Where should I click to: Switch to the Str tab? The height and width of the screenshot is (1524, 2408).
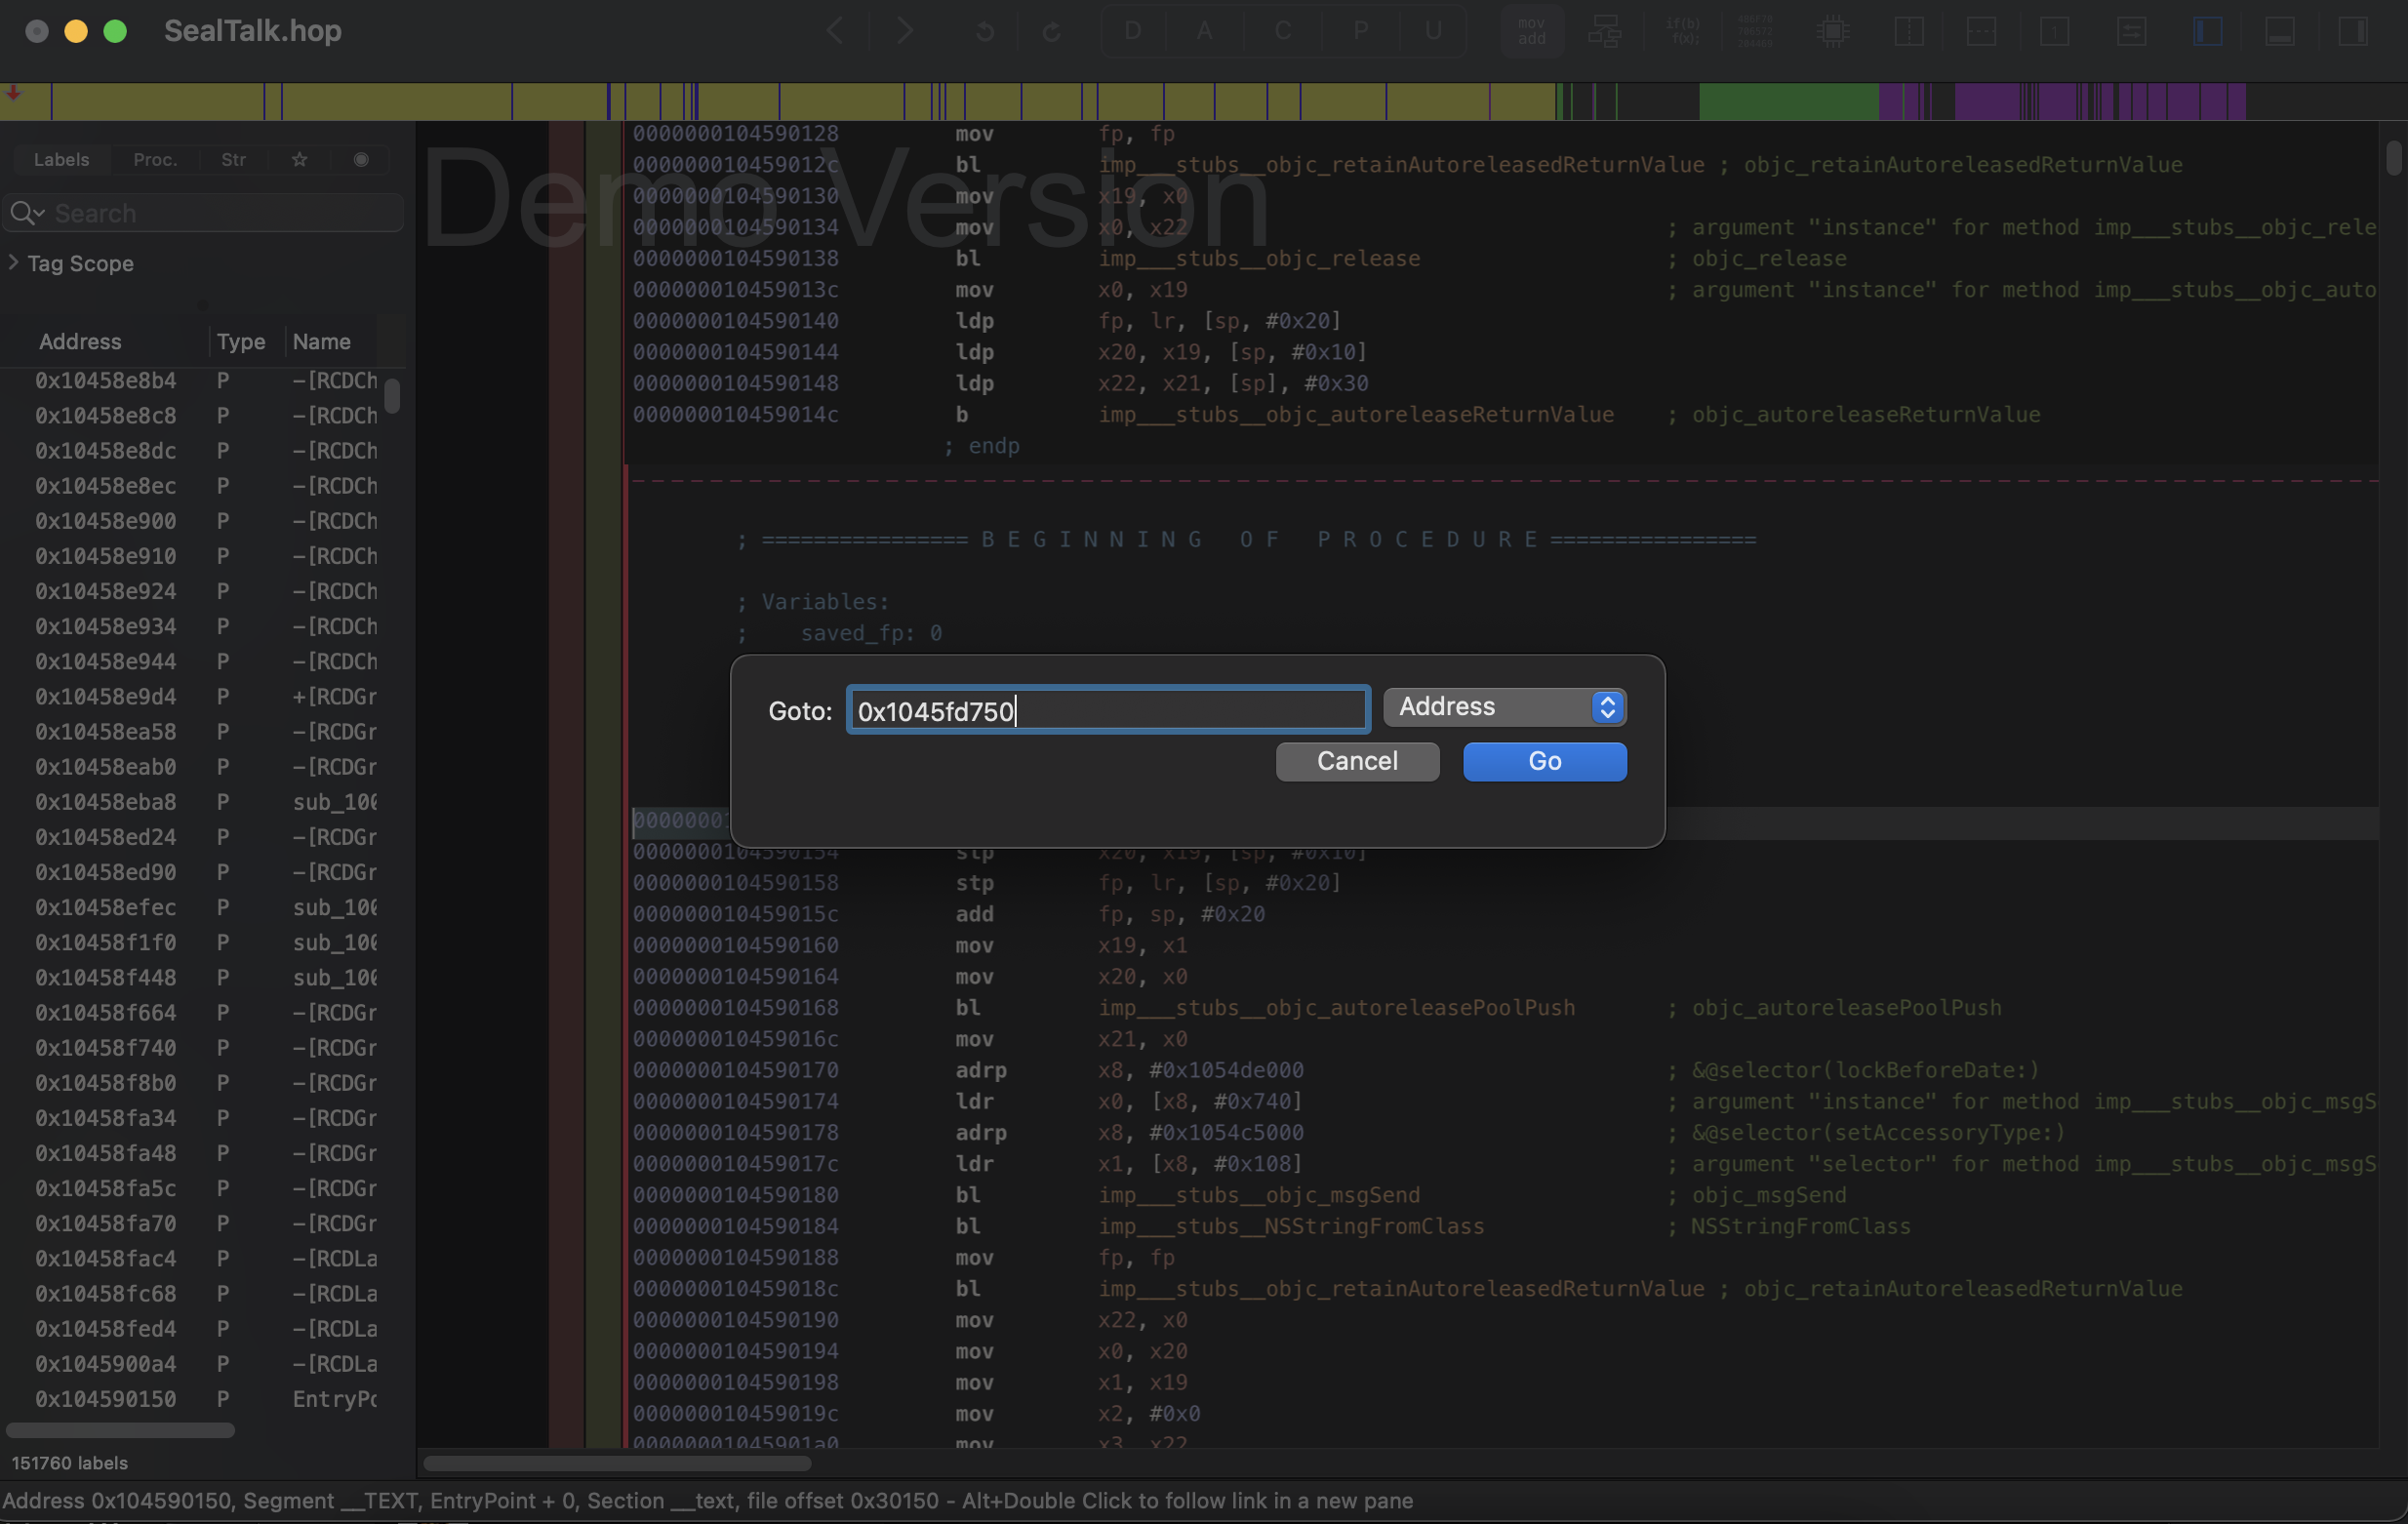(x=233, y=159)
